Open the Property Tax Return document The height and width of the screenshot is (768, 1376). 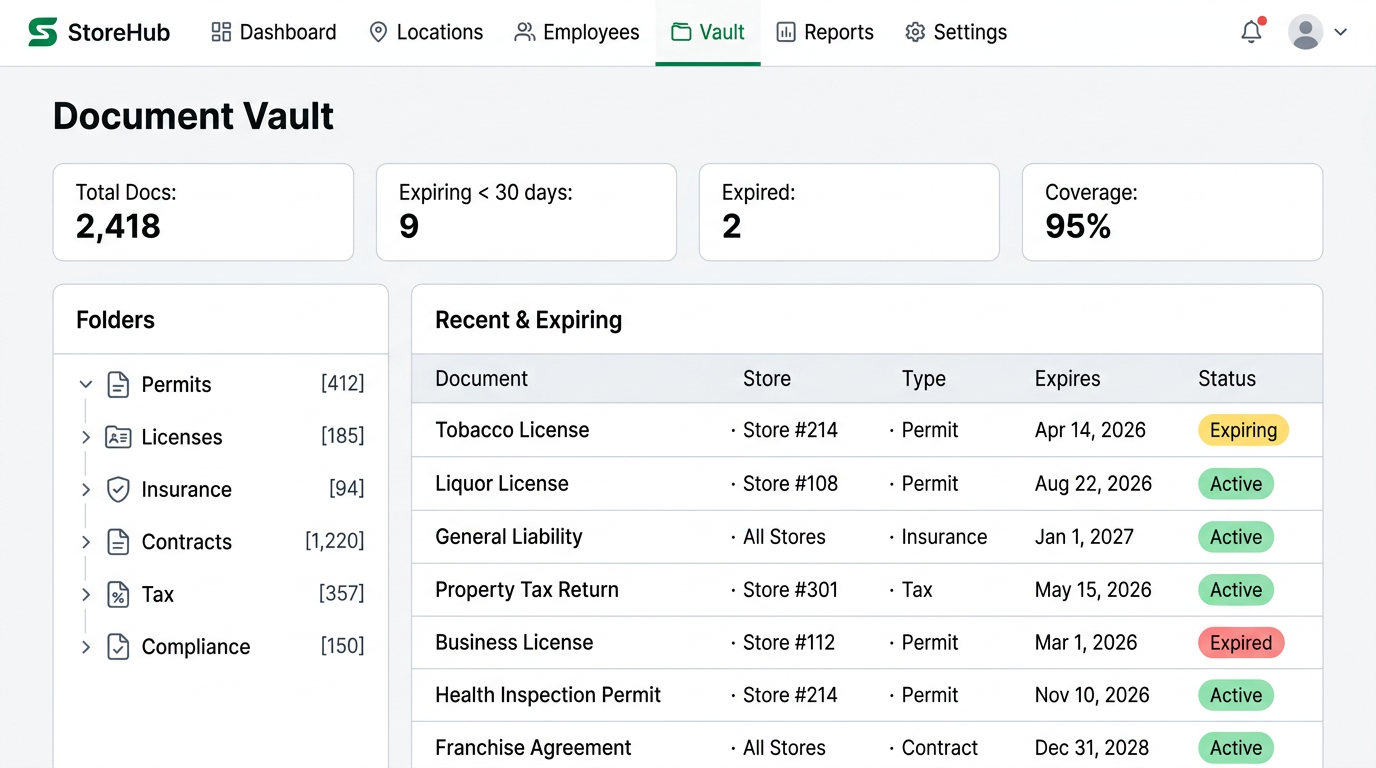tap(527, 590)
